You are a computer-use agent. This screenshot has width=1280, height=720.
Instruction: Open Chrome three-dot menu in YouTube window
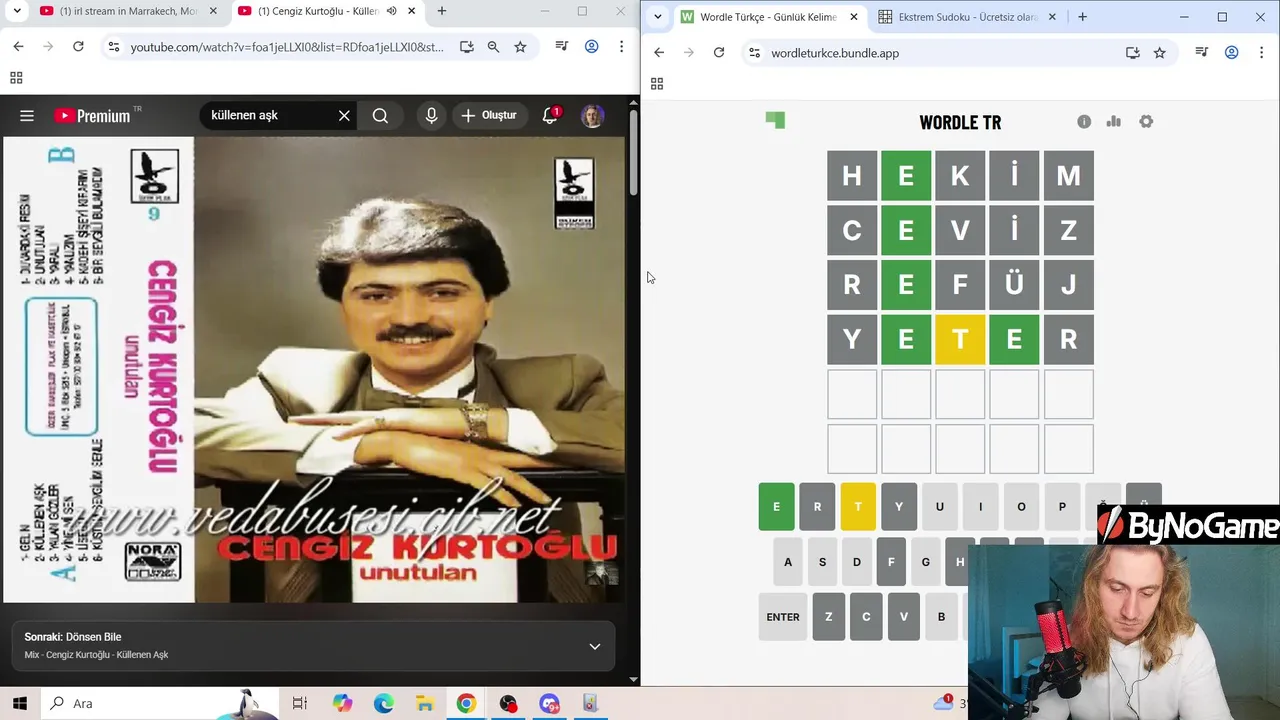pos(622,47)
